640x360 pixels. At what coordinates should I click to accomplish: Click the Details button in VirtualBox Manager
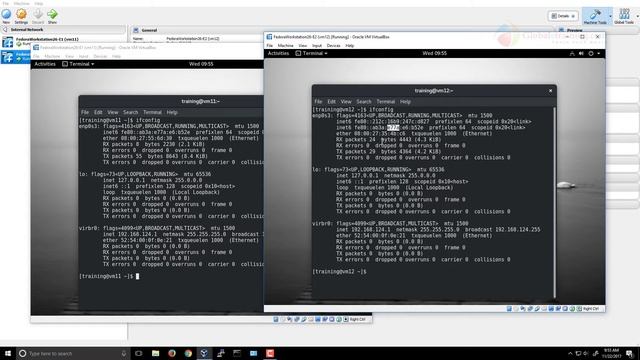[x=562, y=16]
